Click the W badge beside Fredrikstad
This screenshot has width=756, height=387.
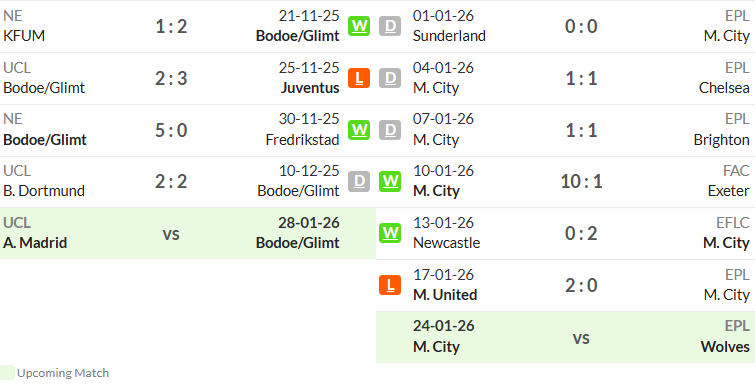[359, 130]
